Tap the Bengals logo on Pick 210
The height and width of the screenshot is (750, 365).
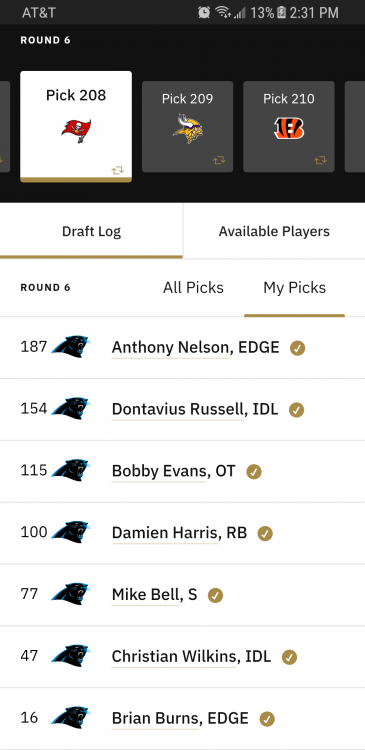289,128
